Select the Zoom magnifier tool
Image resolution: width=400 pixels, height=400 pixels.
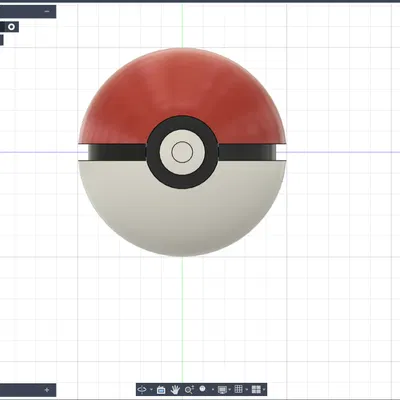[x=189, y=389]
